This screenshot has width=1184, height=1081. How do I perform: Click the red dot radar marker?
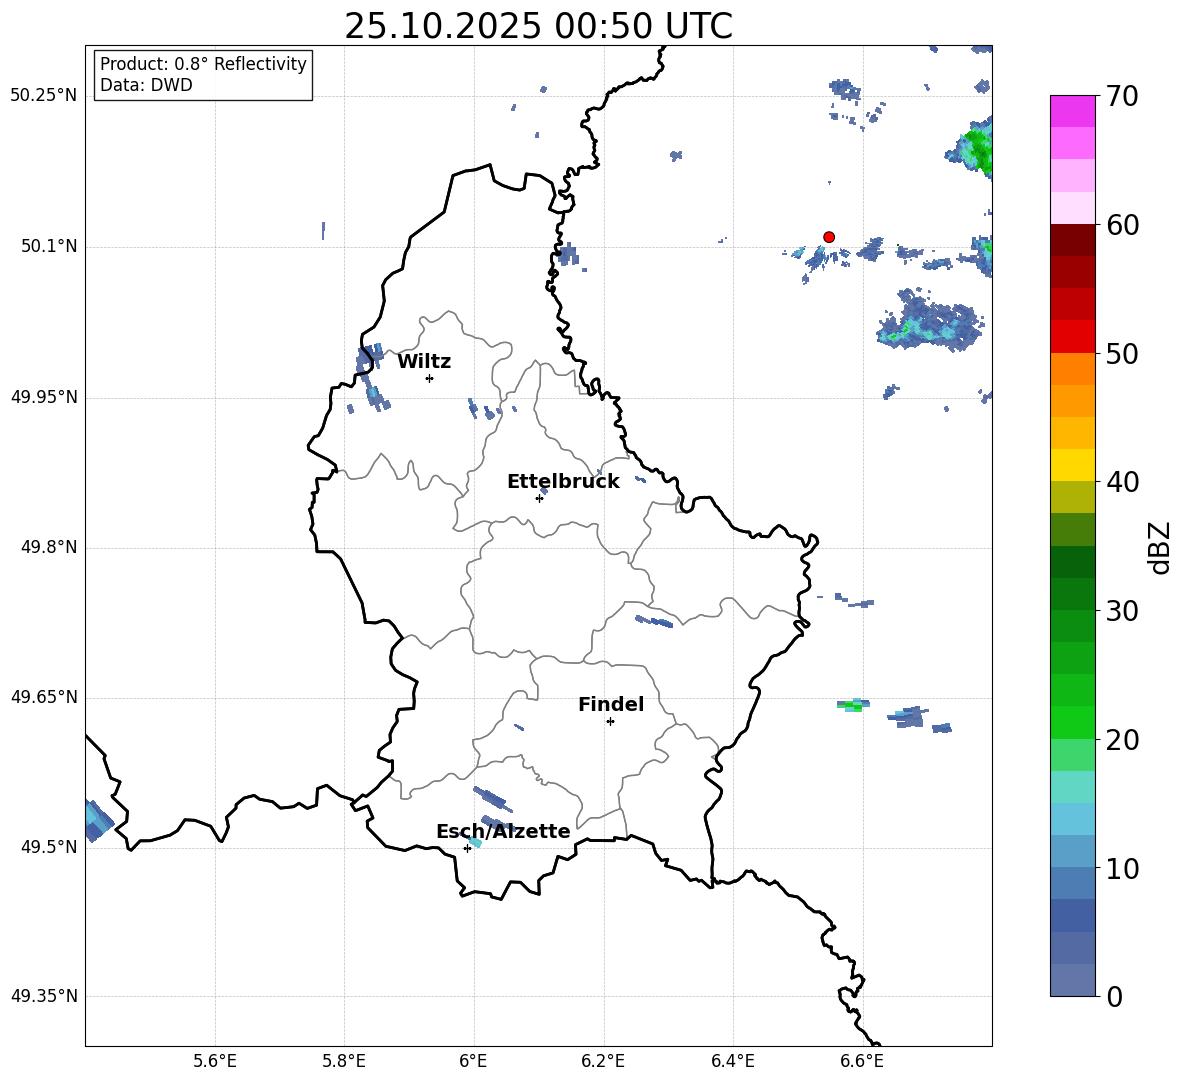(x=829, y=237)
